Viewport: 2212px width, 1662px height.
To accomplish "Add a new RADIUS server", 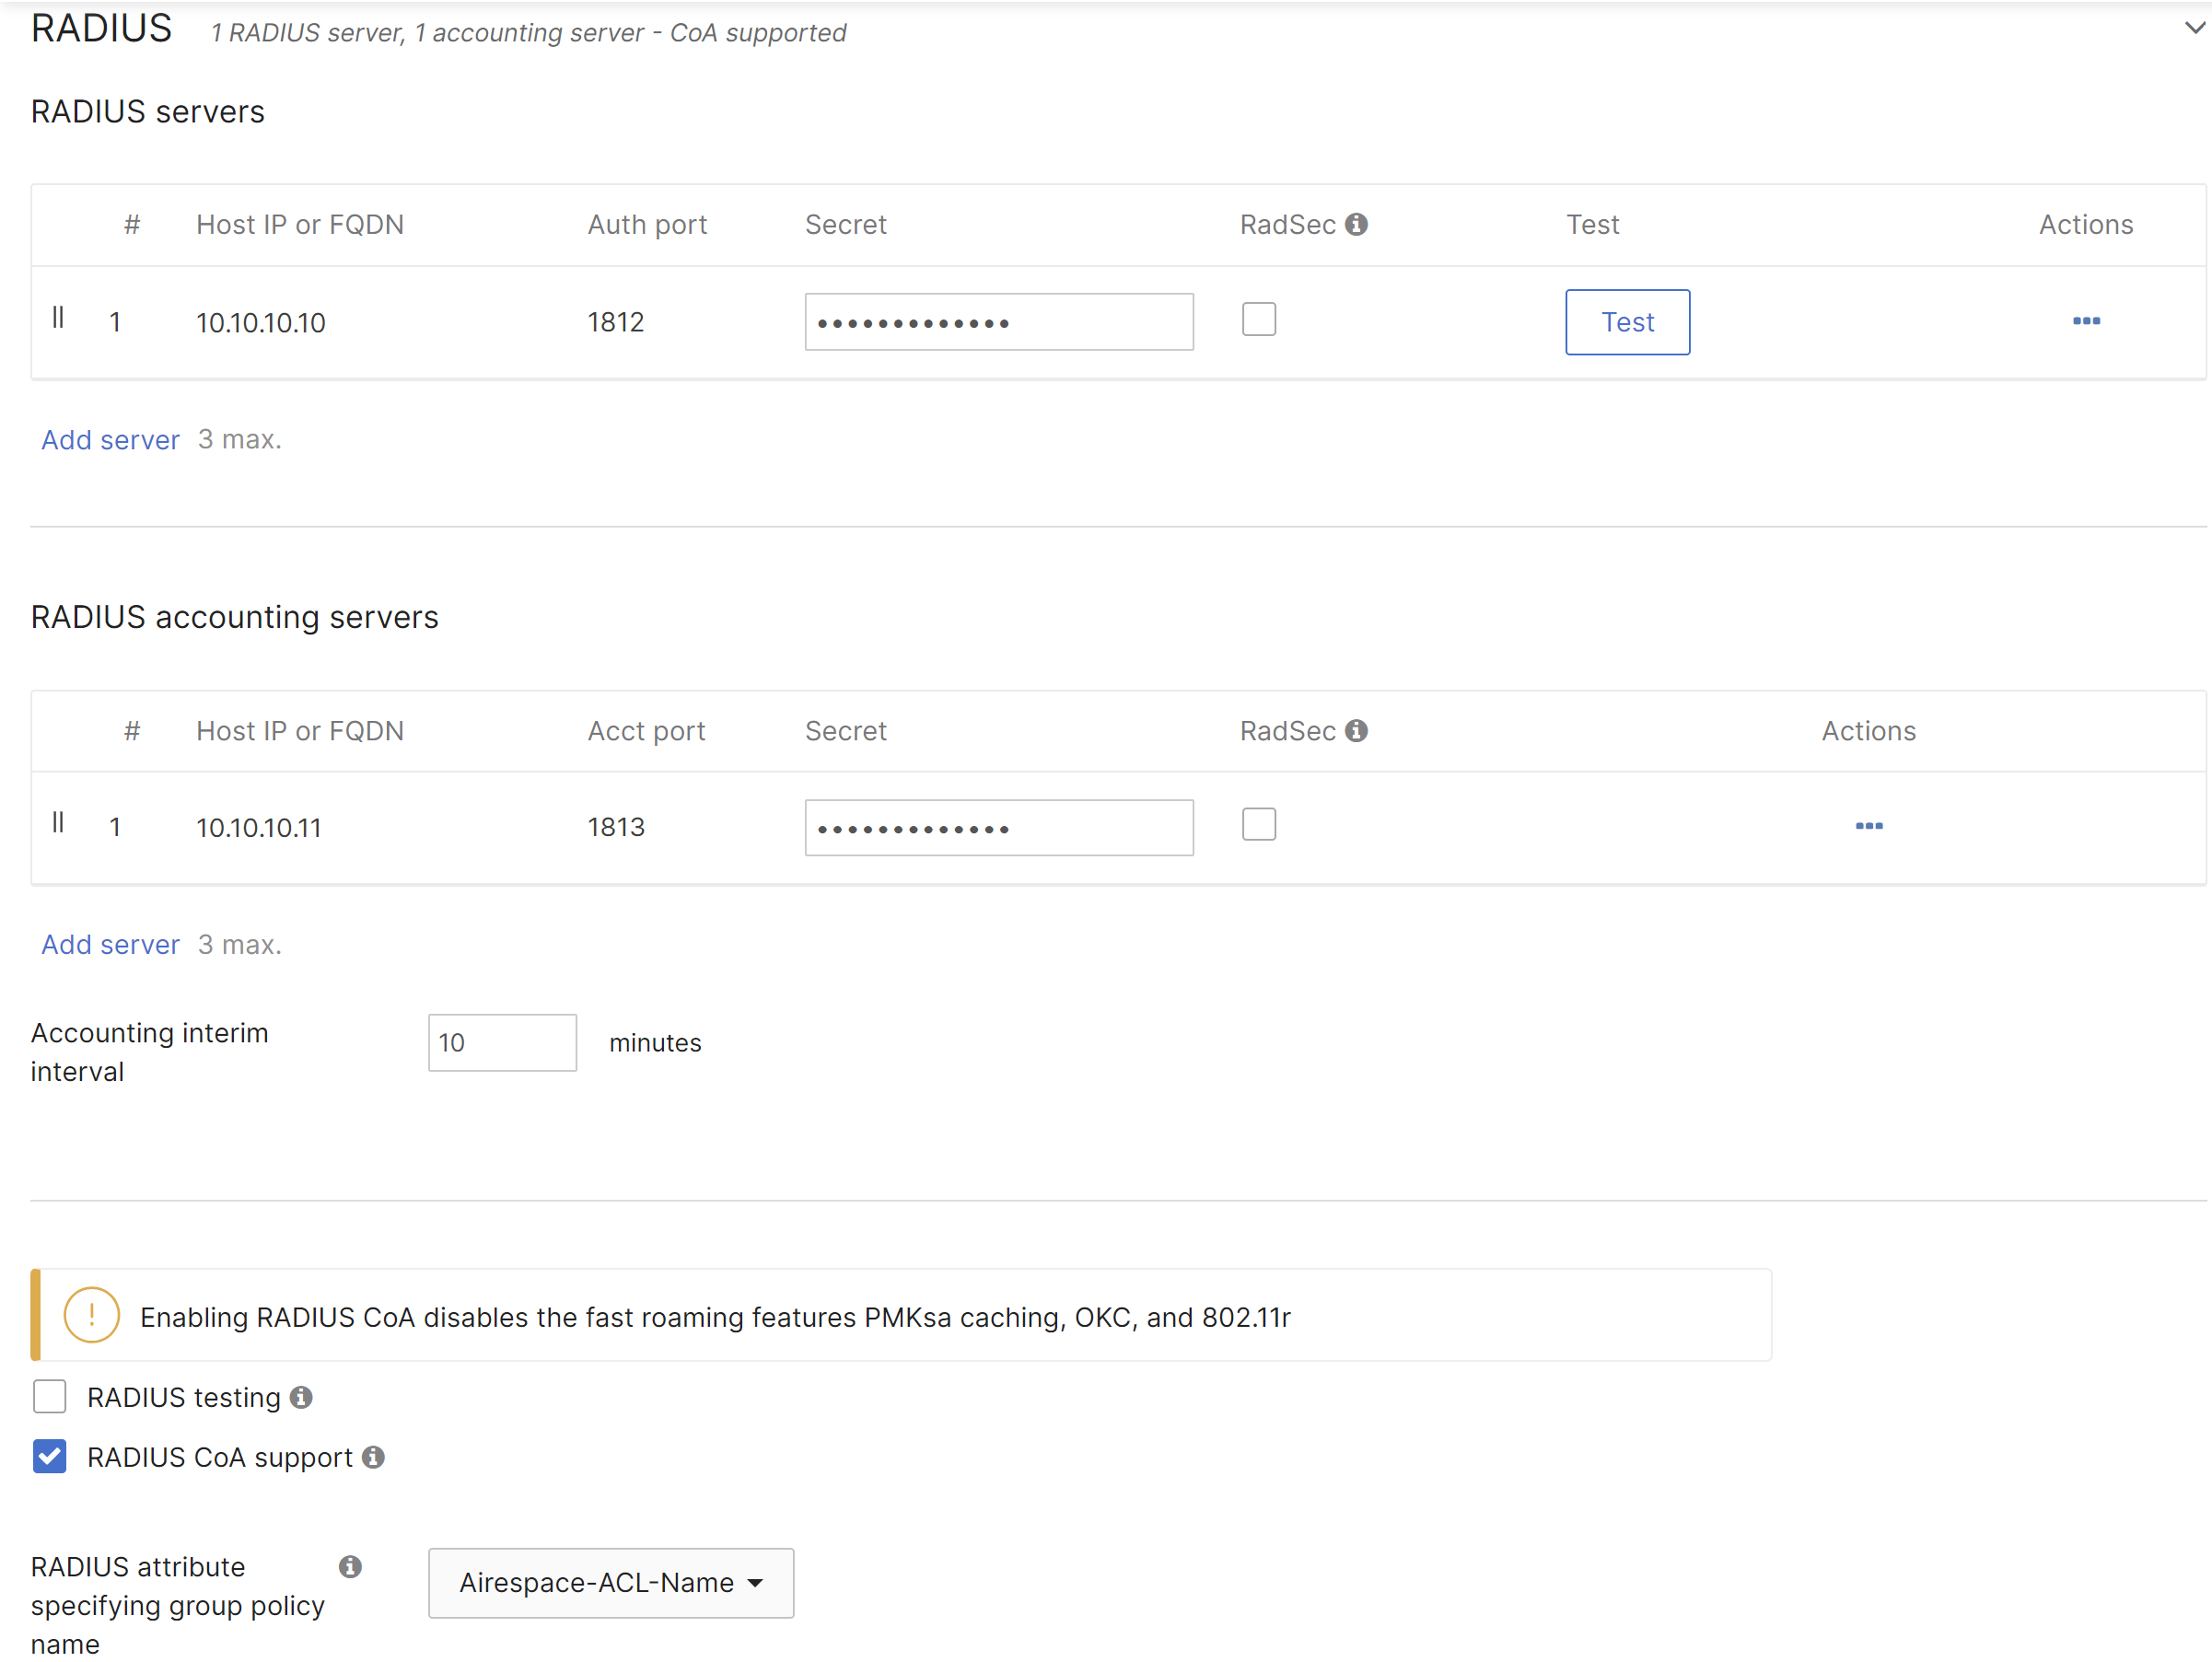I will coord(110,440).
